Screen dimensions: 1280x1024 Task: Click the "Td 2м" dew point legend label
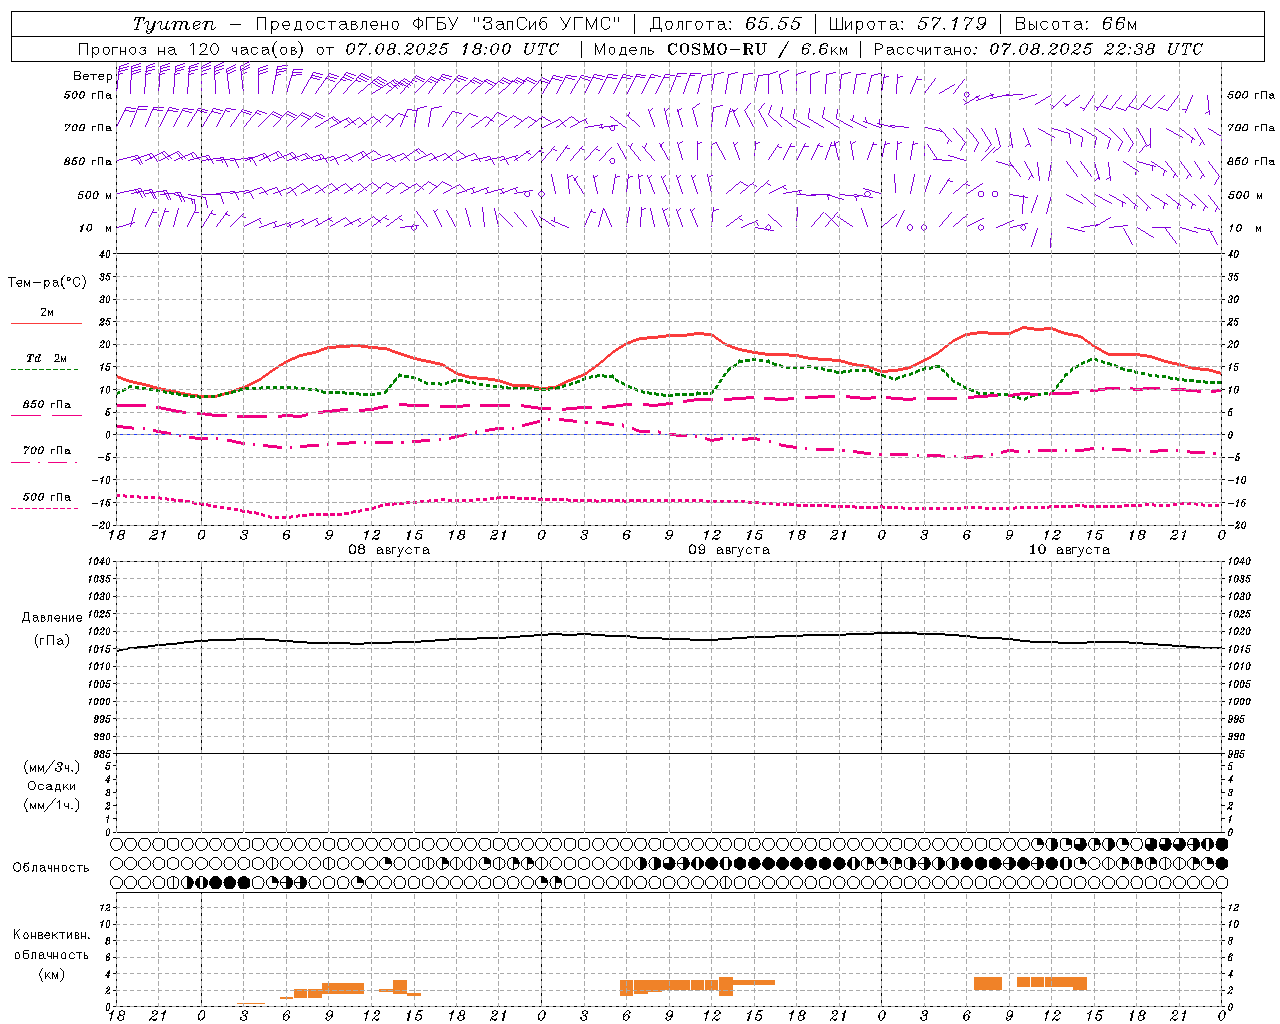pyautogui.click(x=46, y=358)
